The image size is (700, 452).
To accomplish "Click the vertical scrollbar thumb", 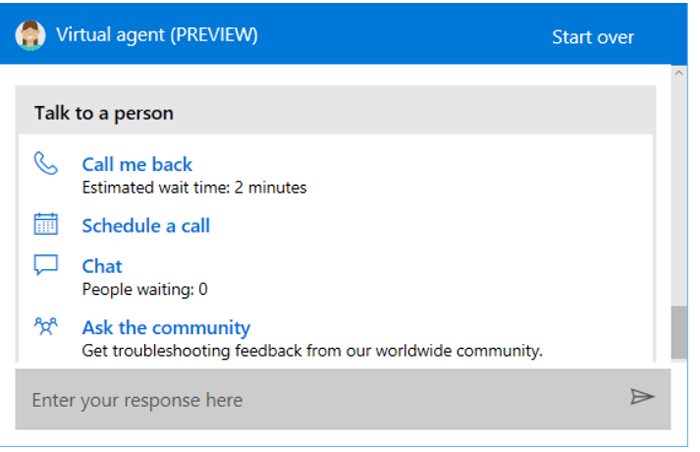I will tap(679, 332).
